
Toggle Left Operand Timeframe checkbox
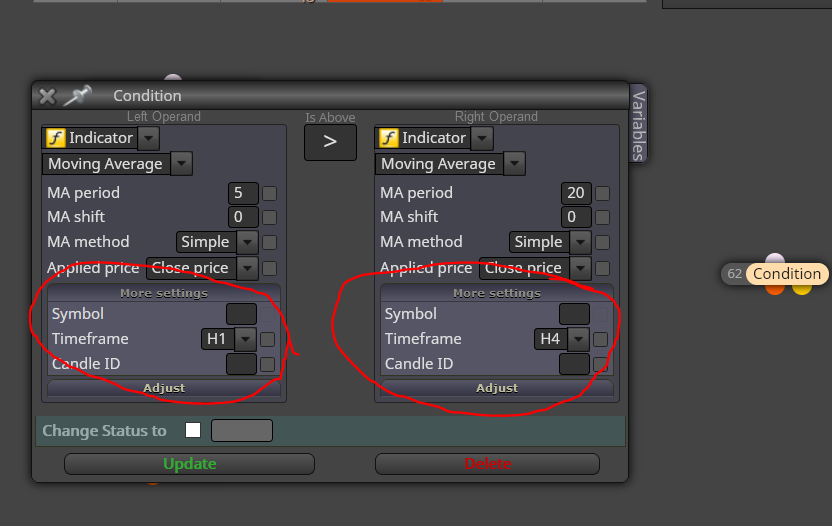267,339
